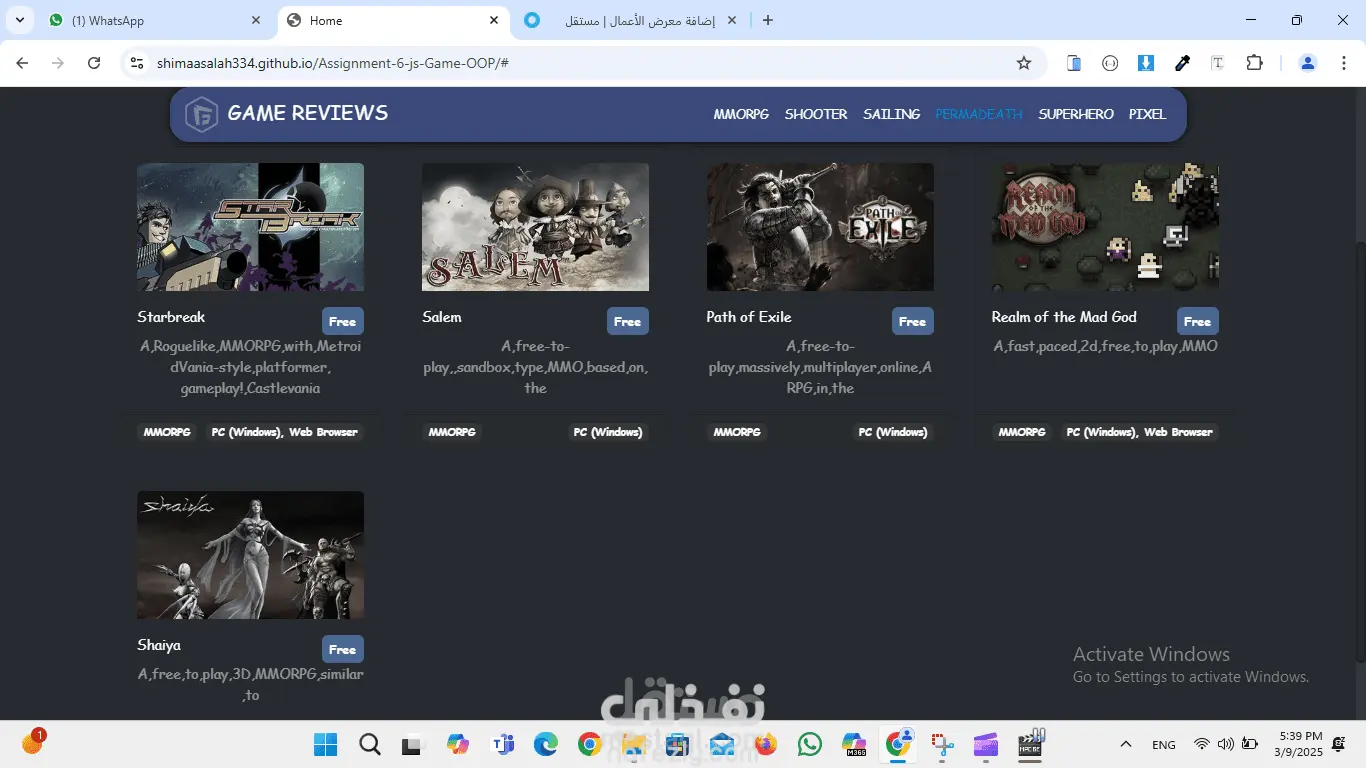Open the Windows Start menu
This screenshot has height=768, width=1366.
(x=325, y=744)
